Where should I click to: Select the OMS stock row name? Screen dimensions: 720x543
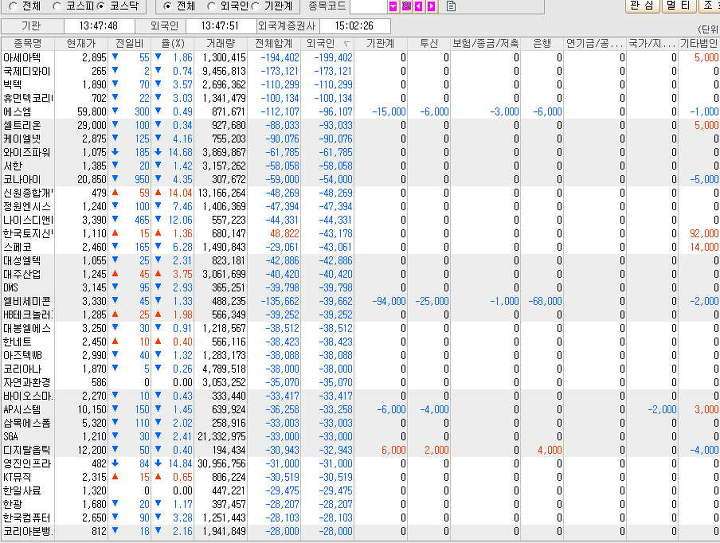11,288
